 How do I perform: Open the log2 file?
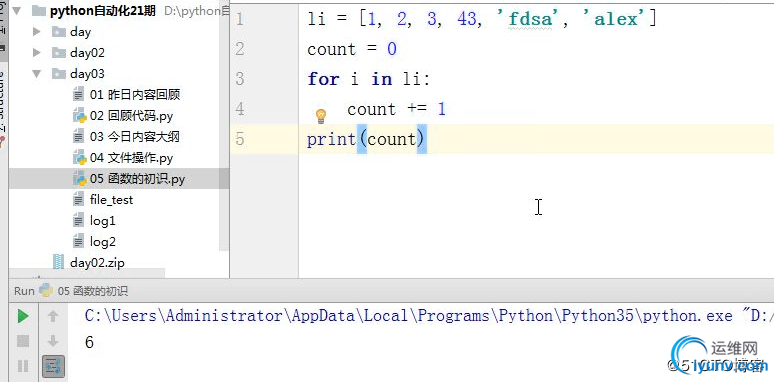pos(103,242)
